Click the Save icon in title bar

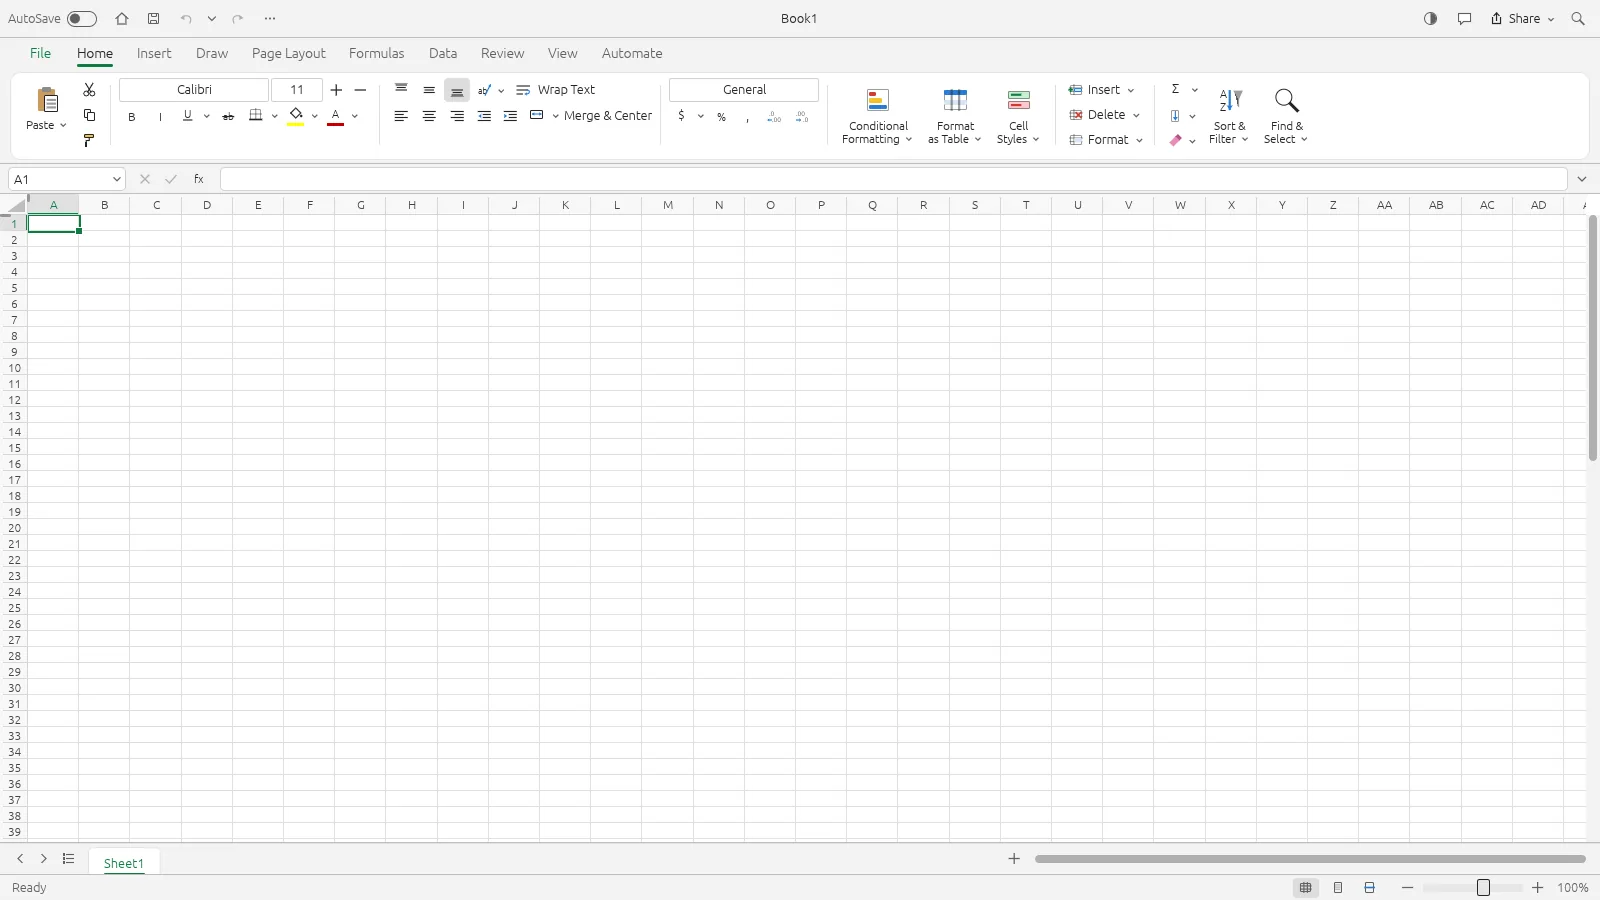coord(153,18)
